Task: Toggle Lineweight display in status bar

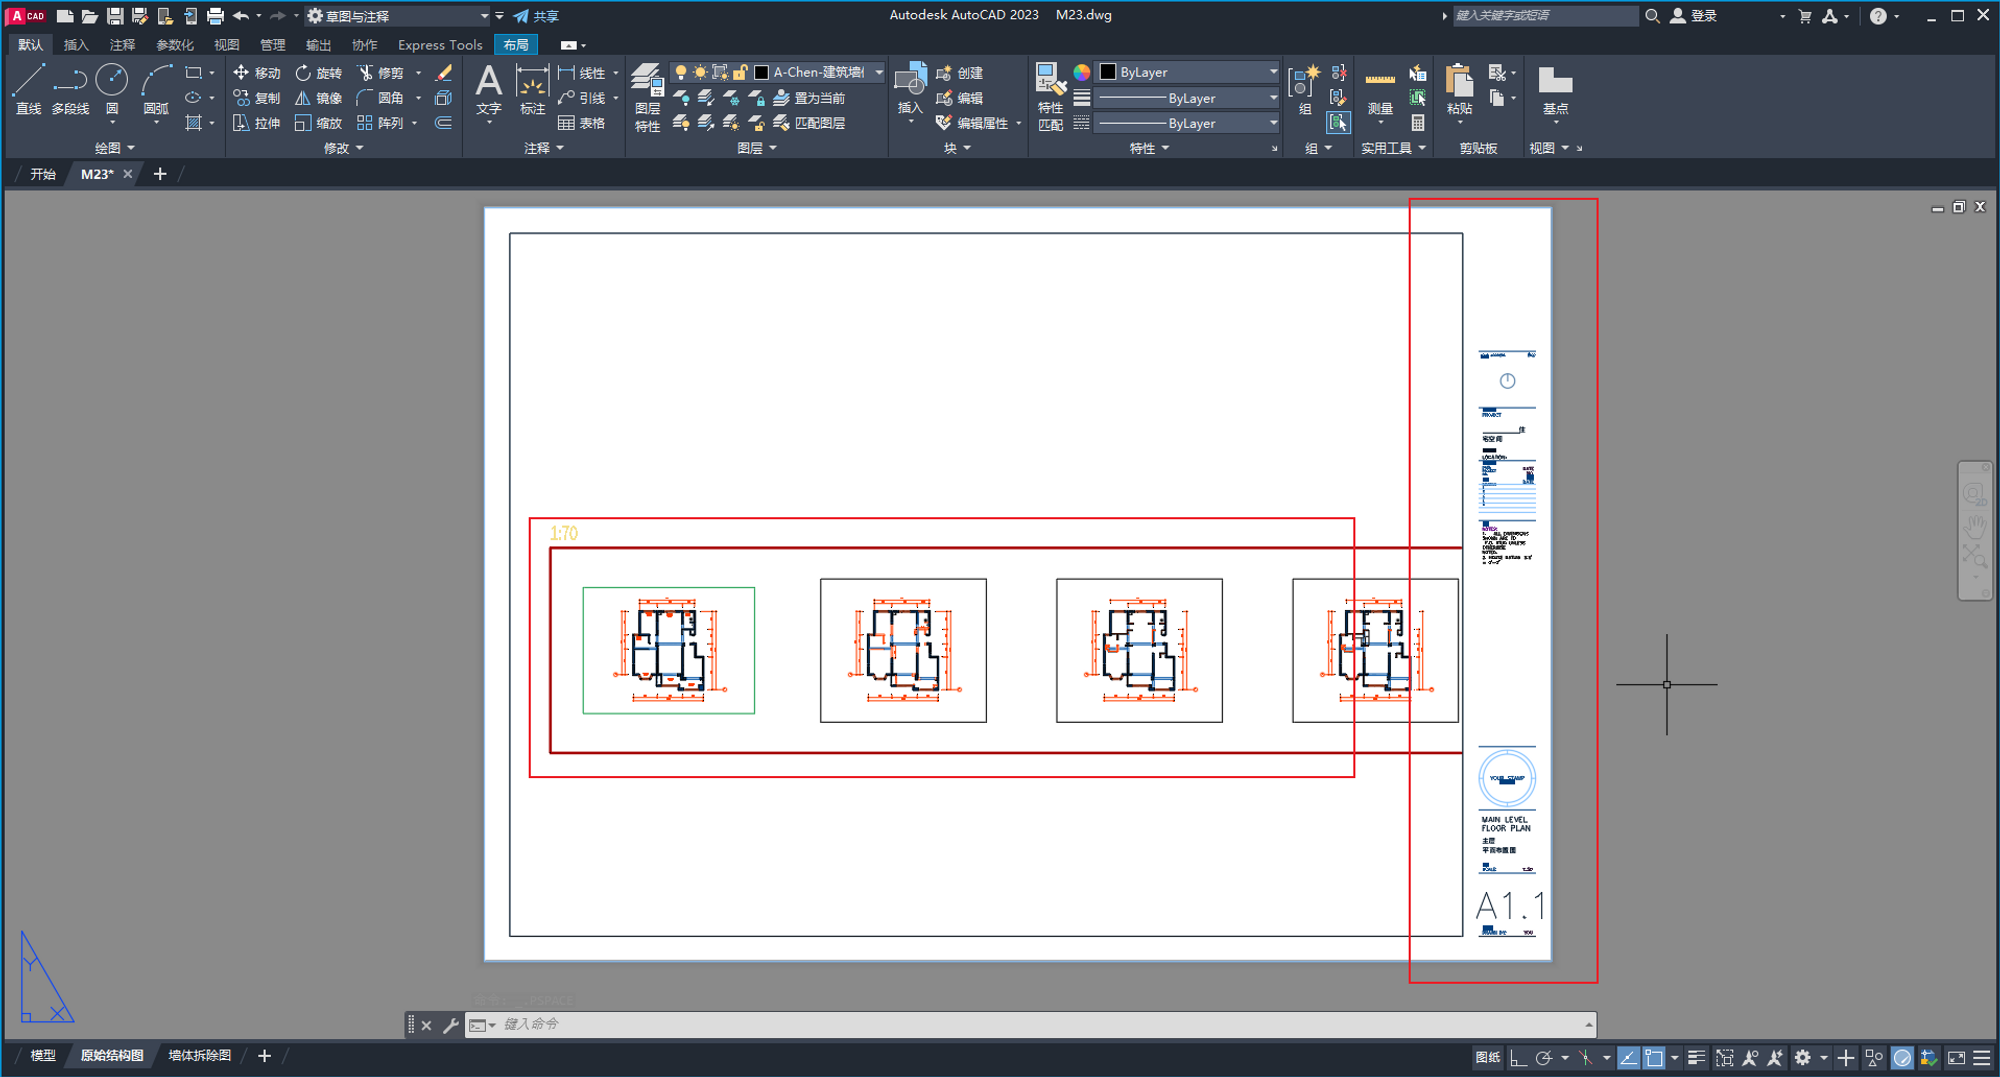Action: tap(1697, 1057)
